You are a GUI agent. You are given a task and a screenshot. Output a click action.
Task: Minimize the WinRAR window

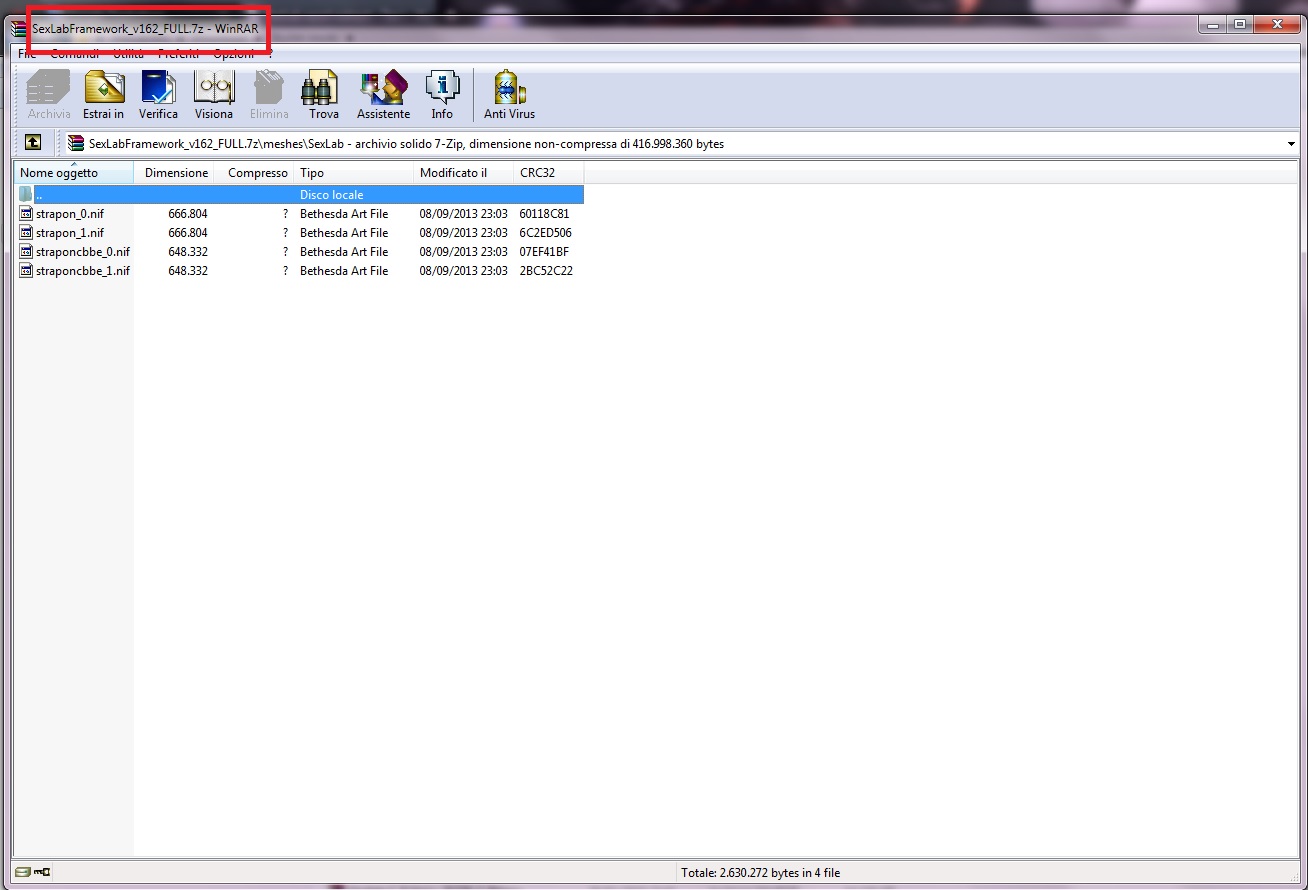click(1214, 25)
